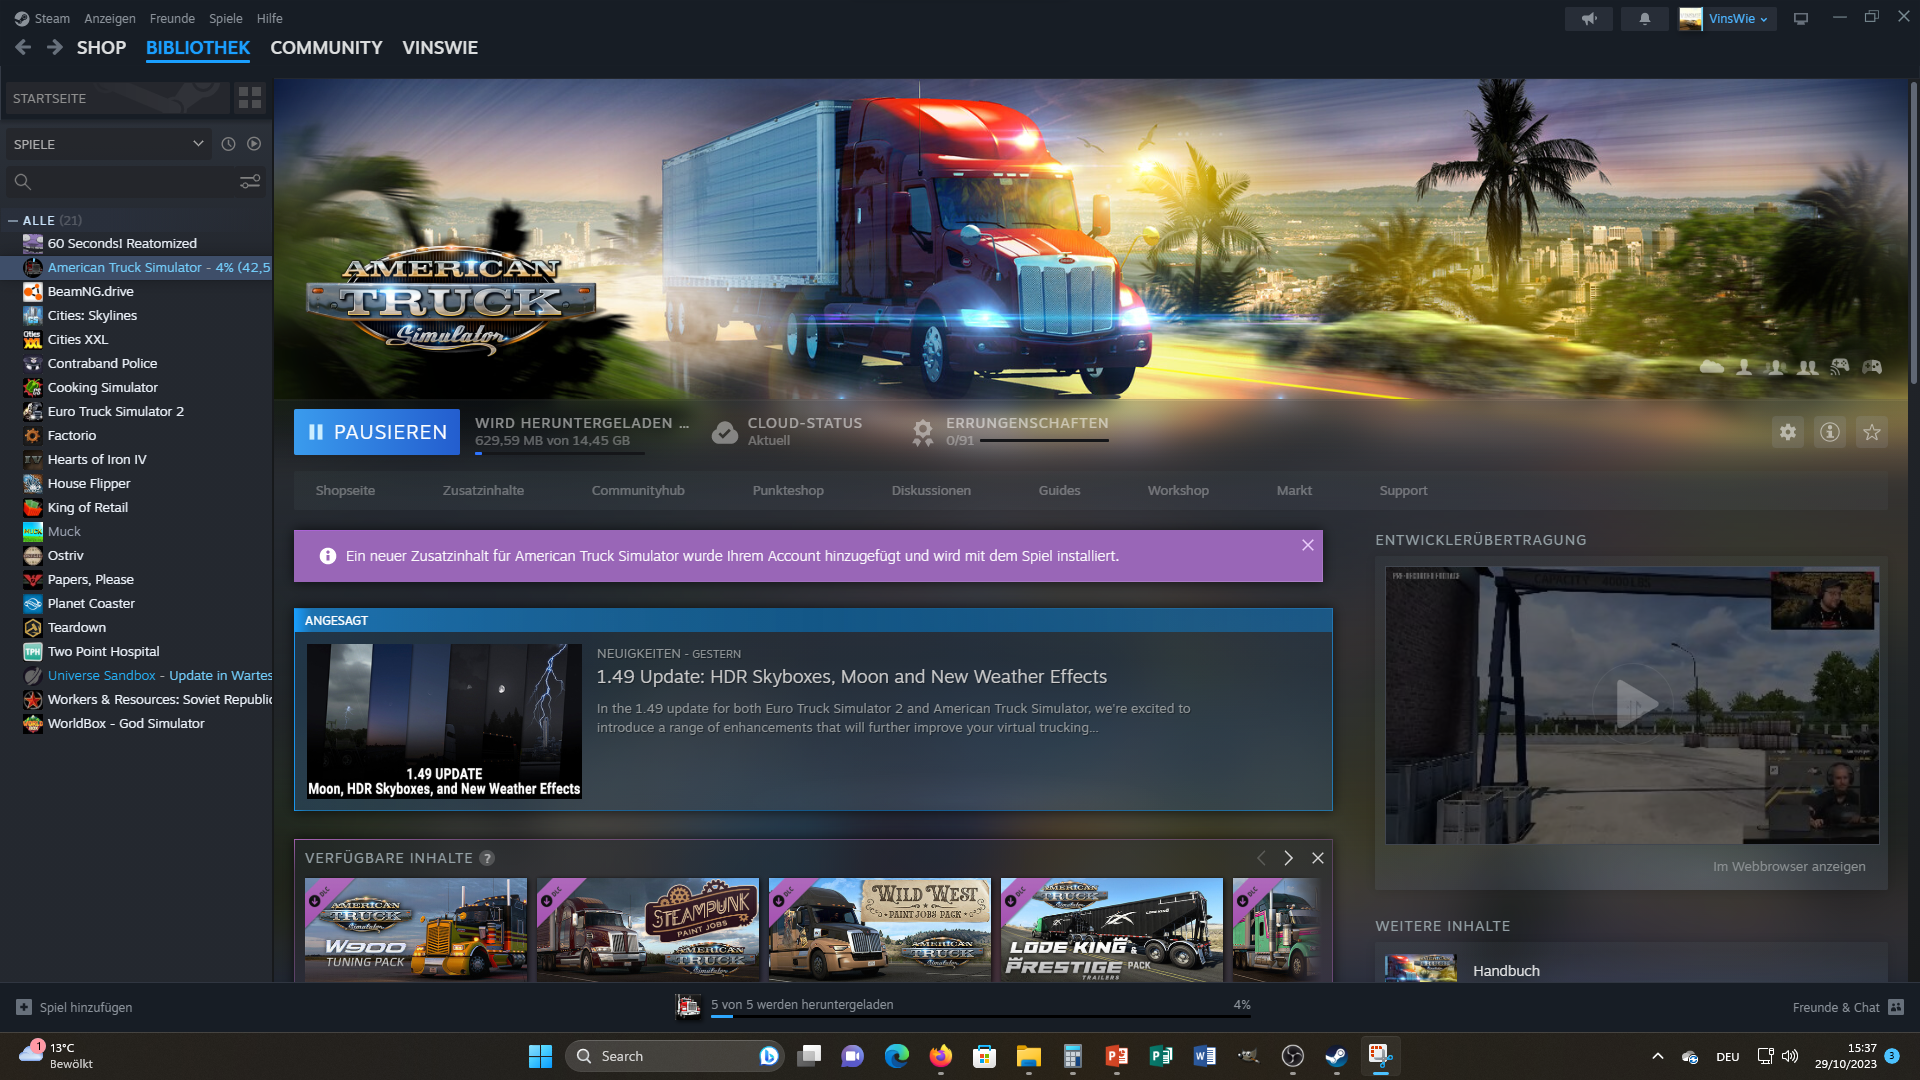The width and height of the screenshot is (1920, 1080).
Task: Switch library to grid view icon
Action: [249, 98]
